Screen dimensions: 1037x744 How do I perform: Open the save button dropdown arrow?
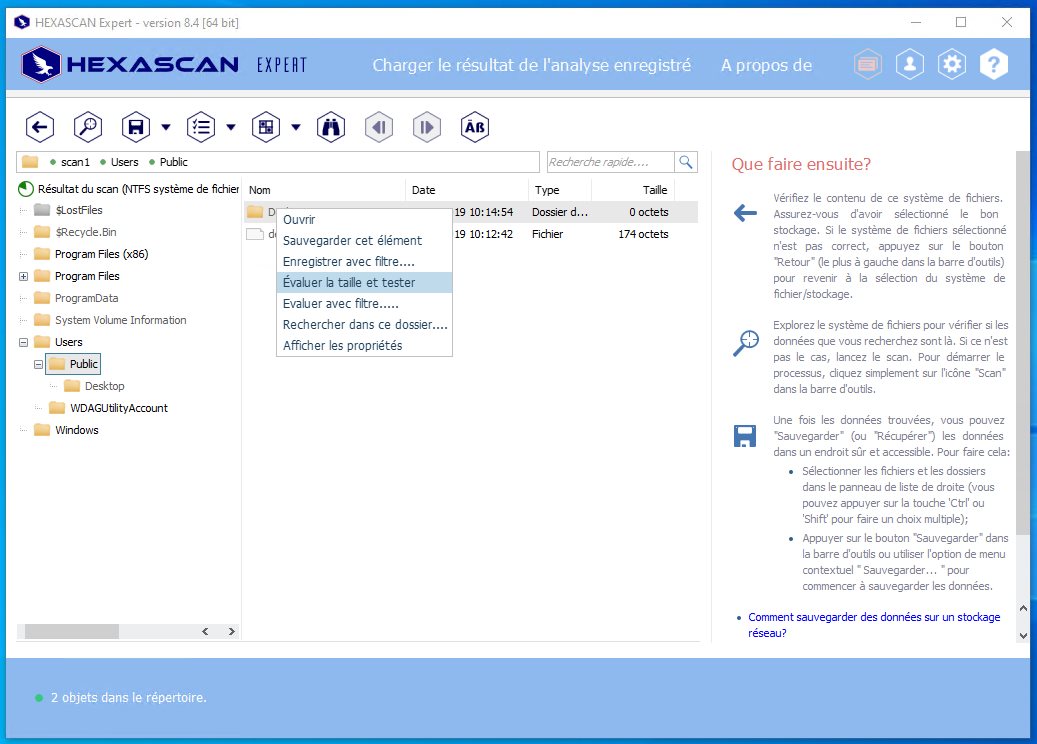(x=166, y=127)
